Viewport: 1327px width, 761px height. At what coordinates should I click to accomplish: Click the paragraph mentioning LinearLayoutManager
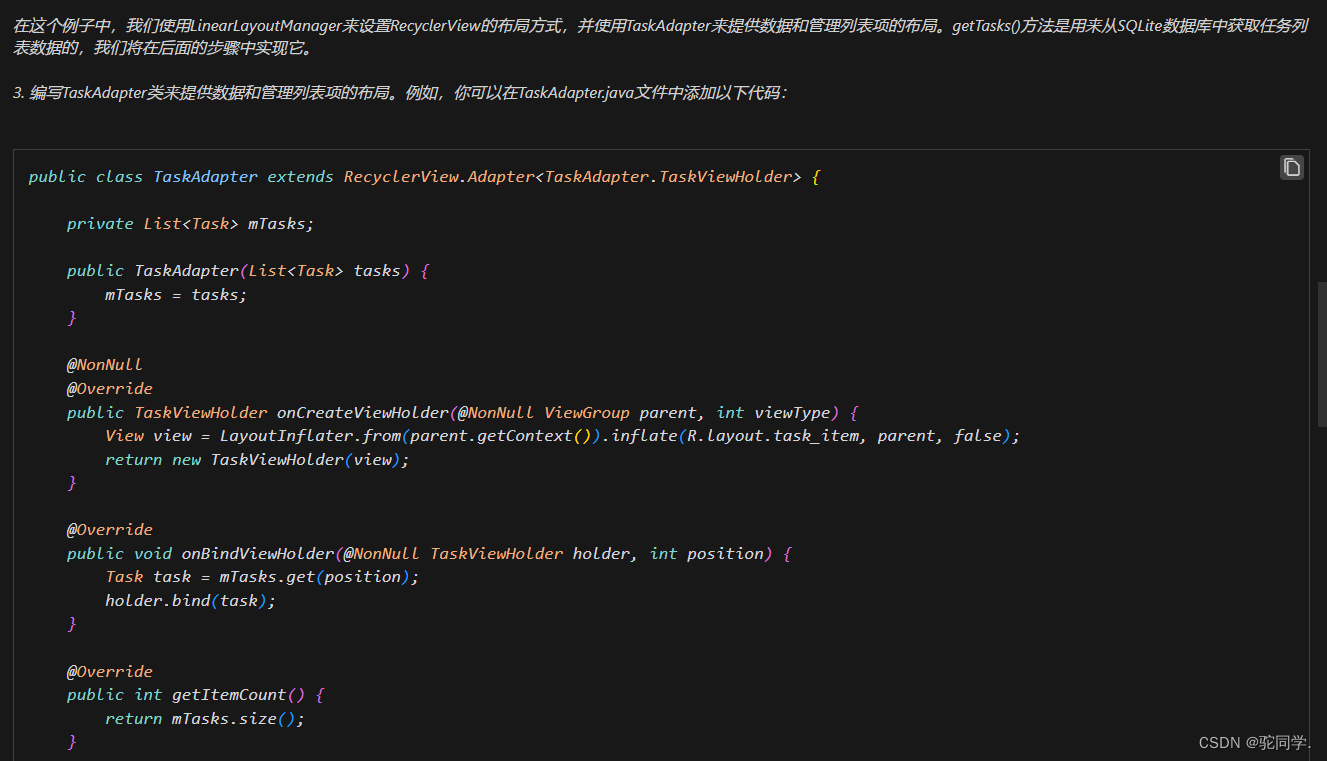click(660, 36)
